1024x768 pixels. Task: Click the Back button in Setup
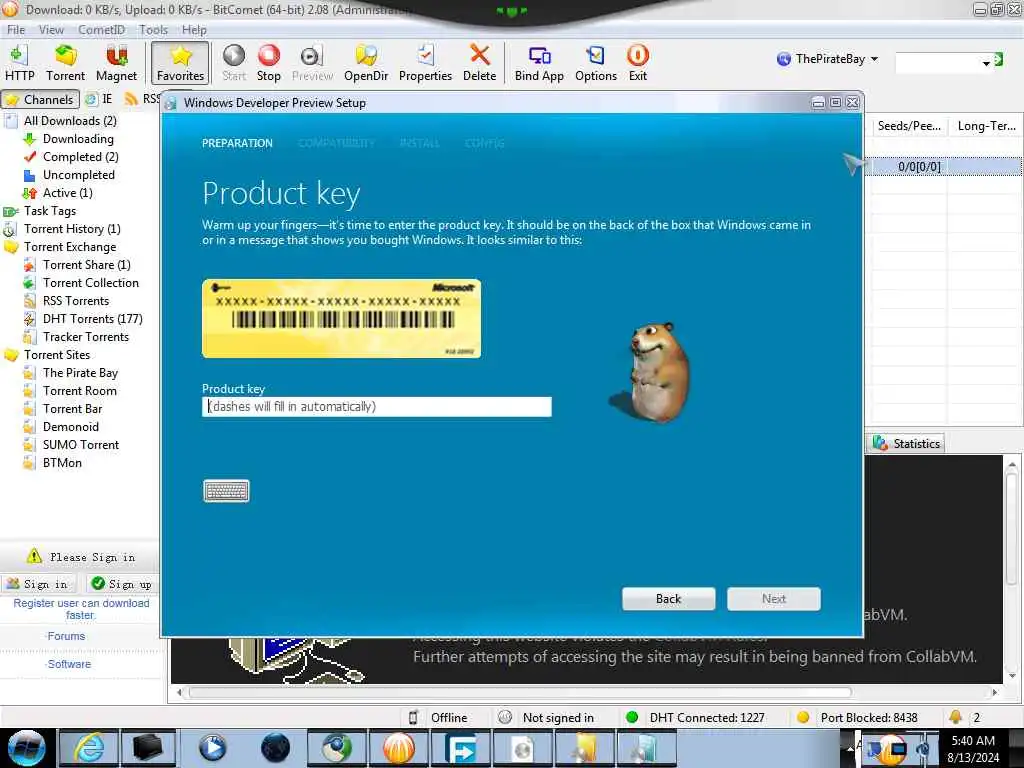pos(668,599)
